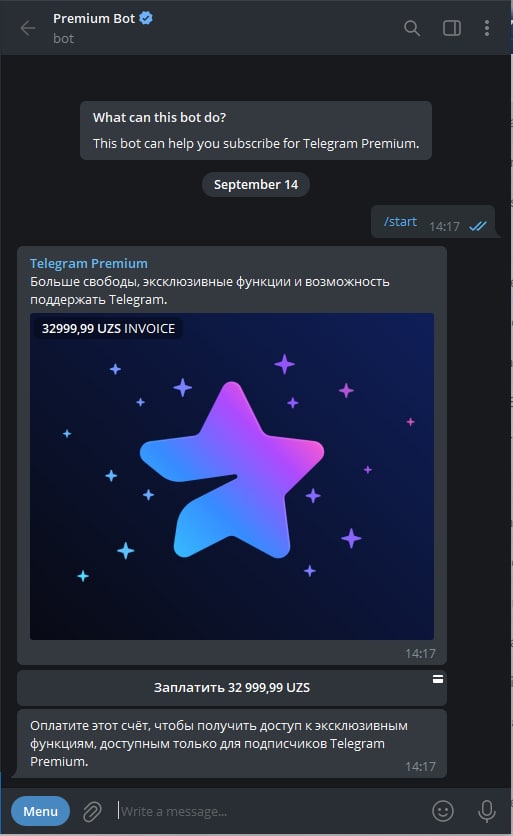Go back using the arrow icon

coord(28,28)
